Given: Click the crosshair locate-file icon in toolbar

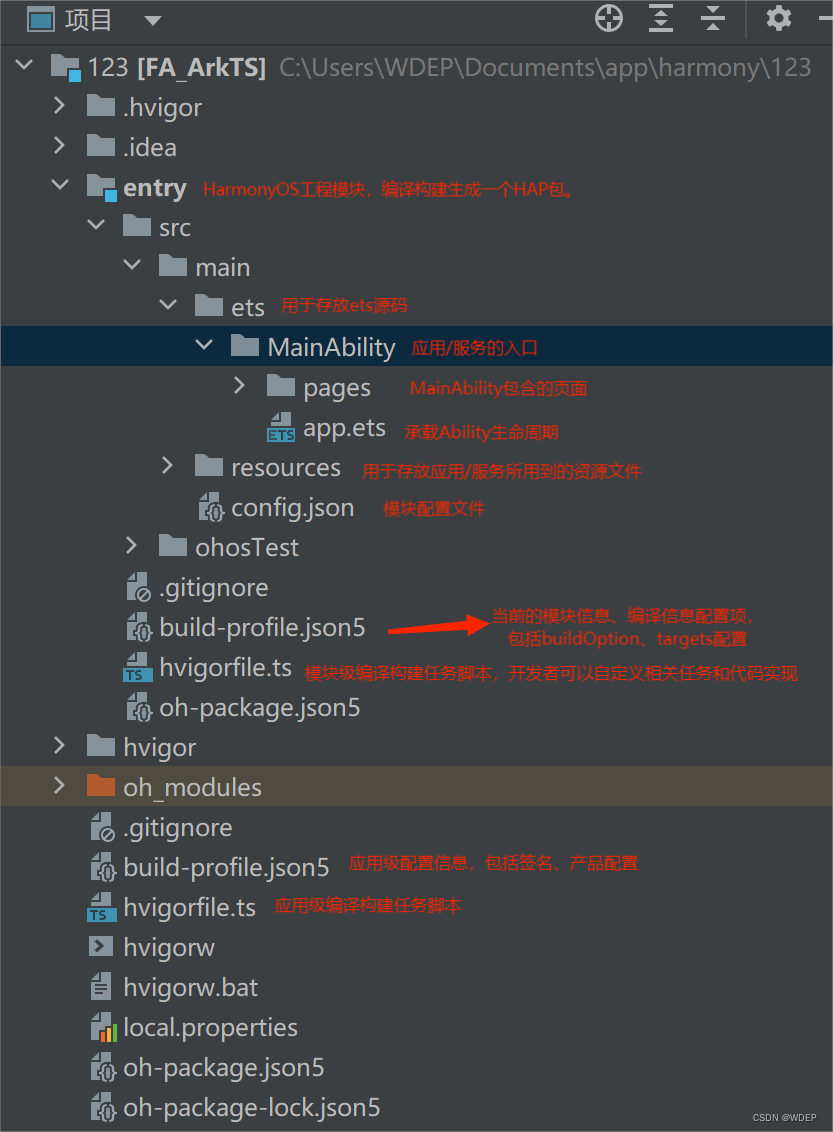Looking at the screenshot, I should click(x=608, y=18).
